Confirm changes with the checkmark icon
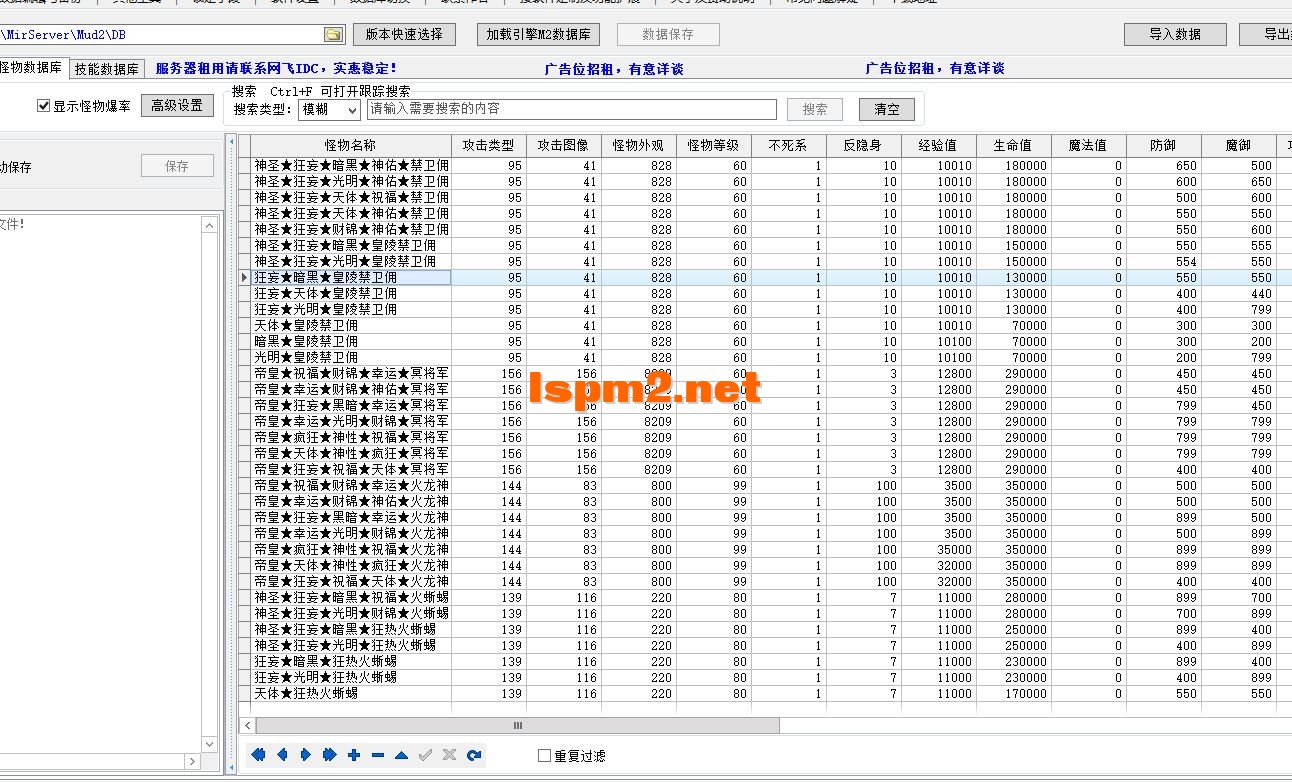 tap(425, 755)
